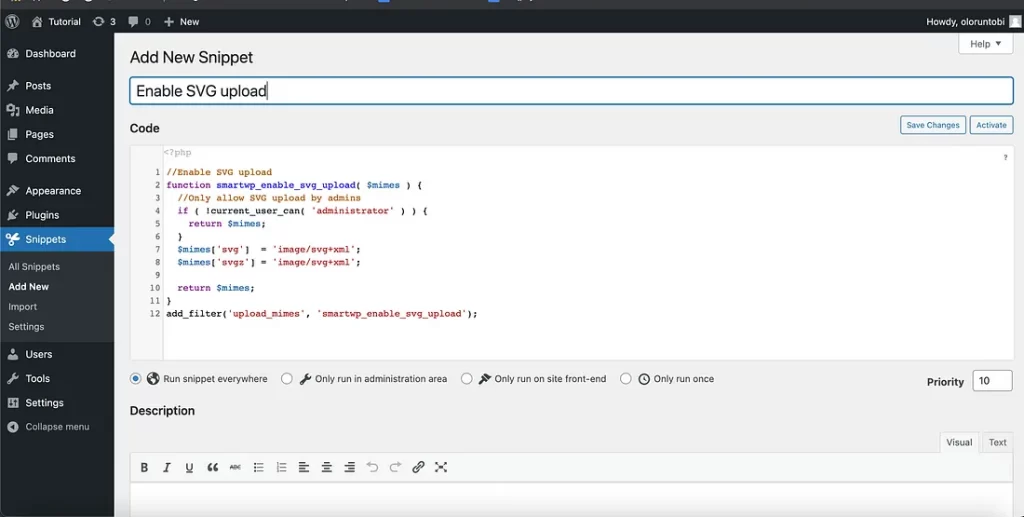Open the WordPress logo menu

[12, 21]
